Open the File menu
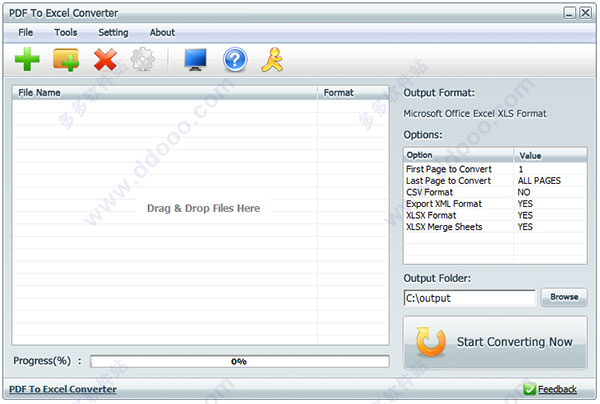 [26, 33]
